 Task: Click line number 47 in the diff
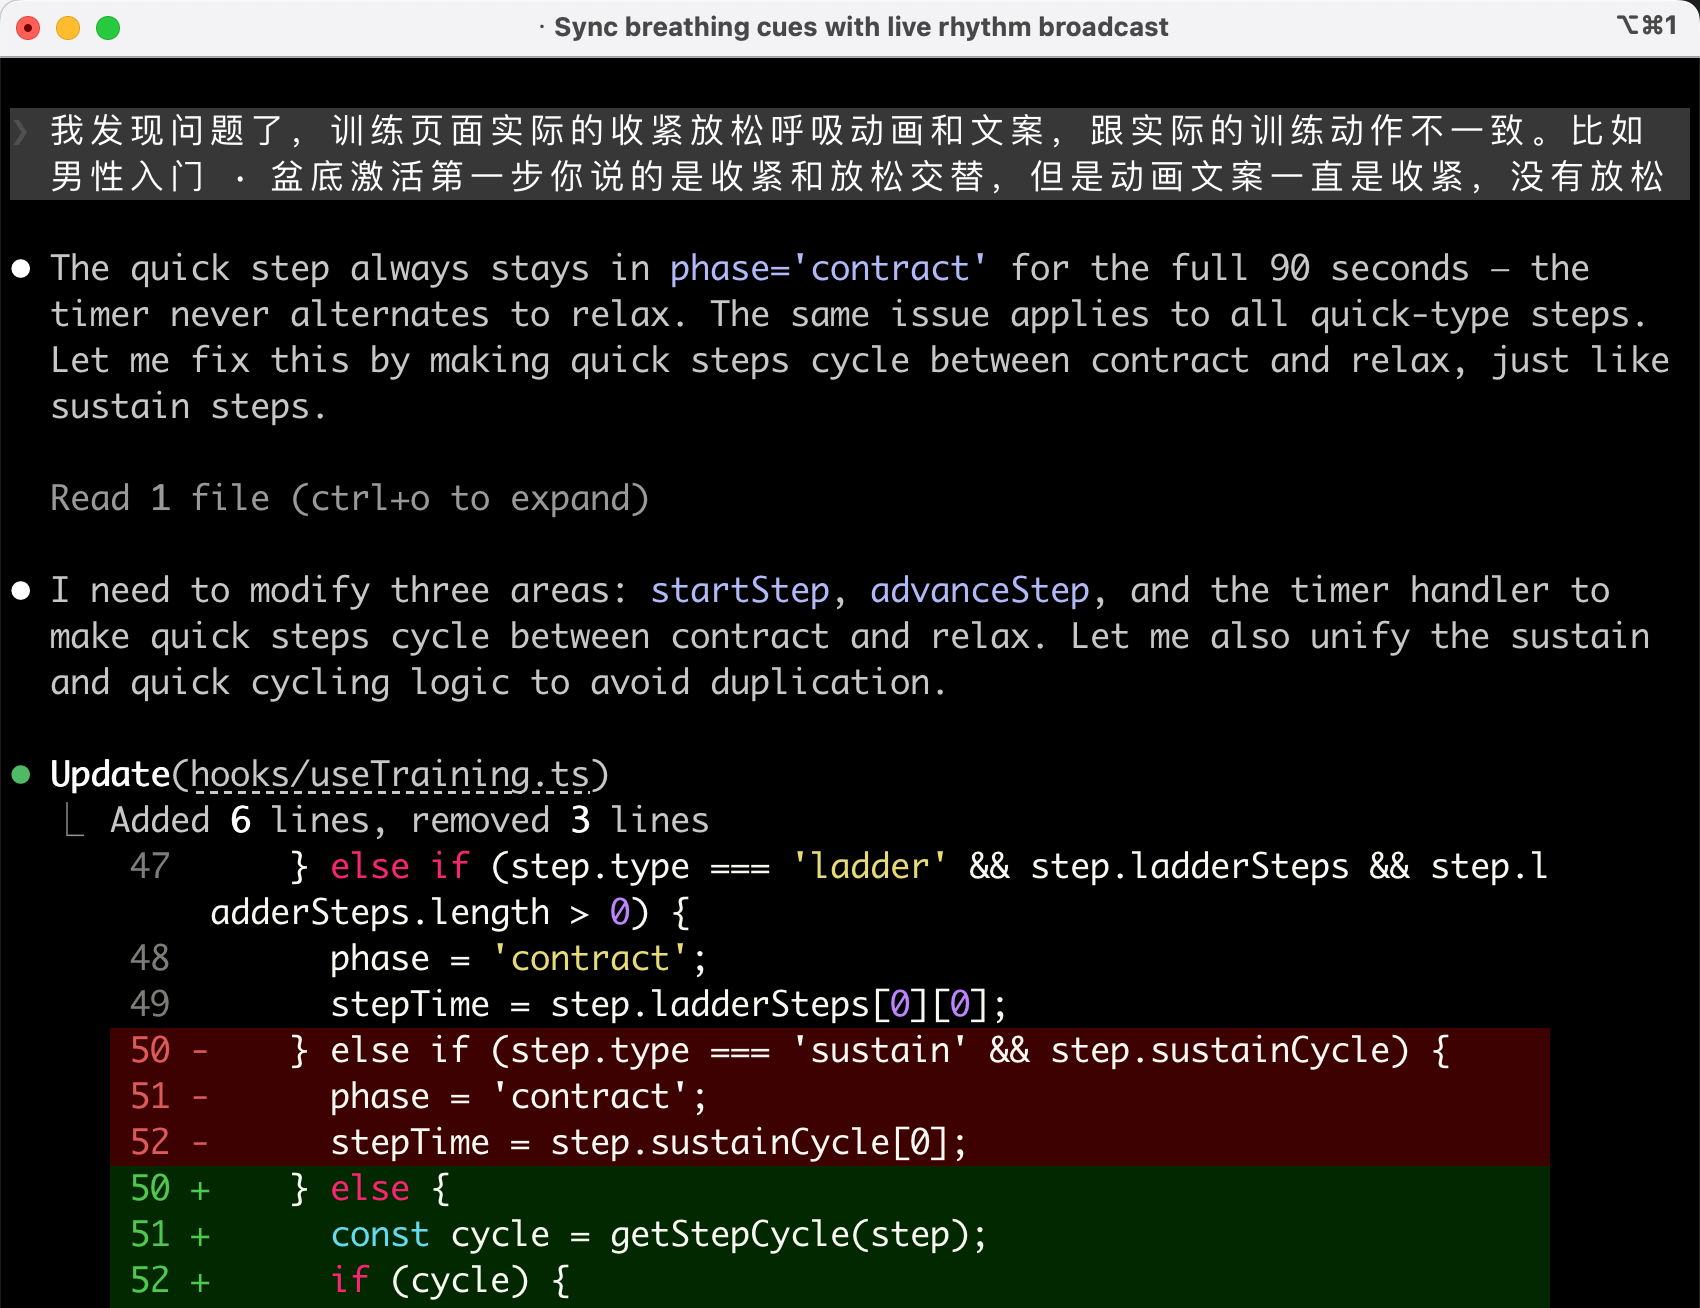(x=150, y=866)
